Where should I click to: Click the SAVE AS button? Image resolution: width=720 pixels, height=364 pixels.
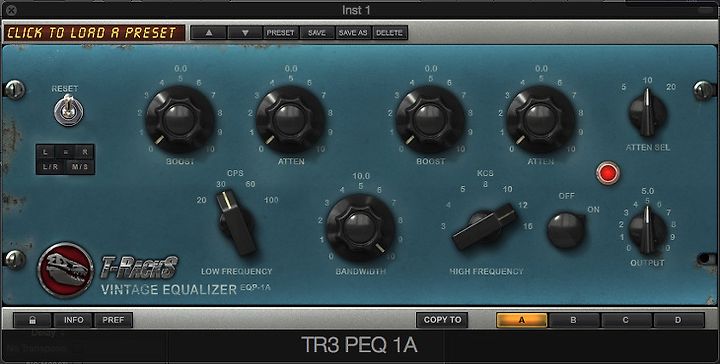[x=353, y=33]
